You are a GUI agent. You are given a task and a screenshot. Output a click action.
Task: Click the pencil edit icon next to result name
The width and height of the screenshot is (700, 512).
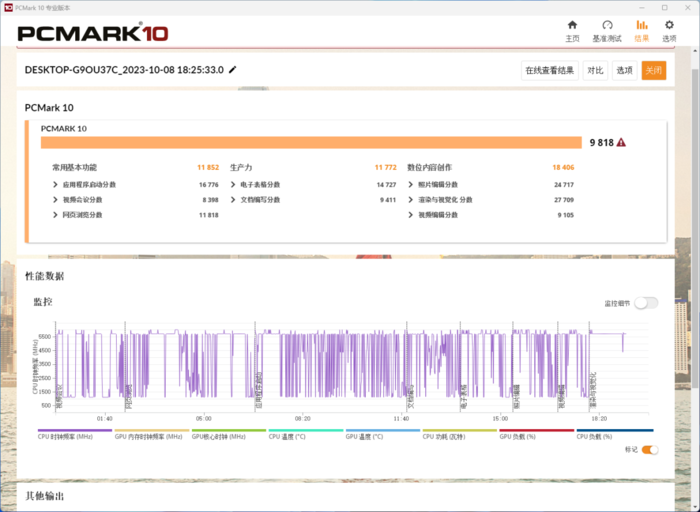tap(233, 70)
